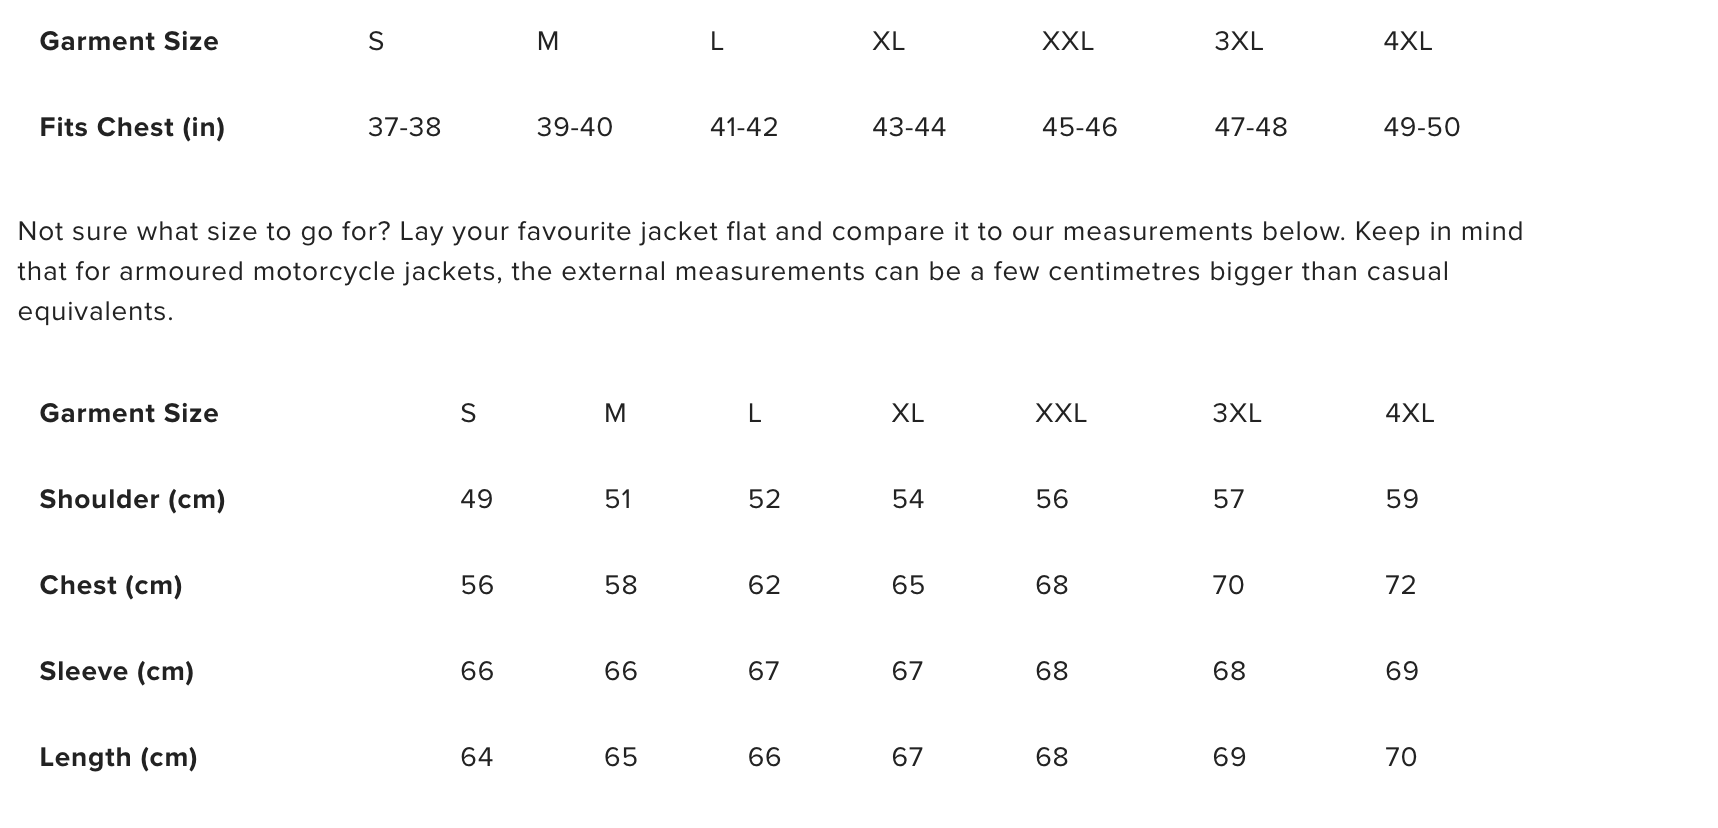Image resolution: width=1718 pixels, height=828 pixels.
Task: Click shoulder measurement 57 for 3XL
Action: (1228, 499)
